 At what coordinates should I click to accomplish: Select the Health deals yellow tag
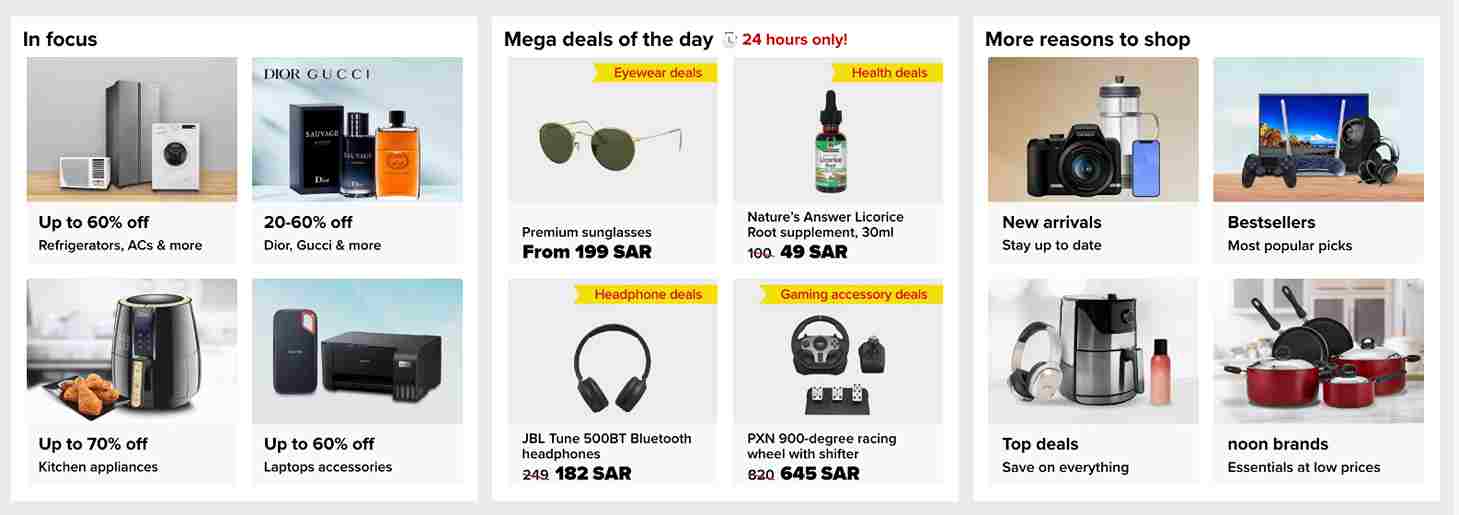[x=887, y=73]
